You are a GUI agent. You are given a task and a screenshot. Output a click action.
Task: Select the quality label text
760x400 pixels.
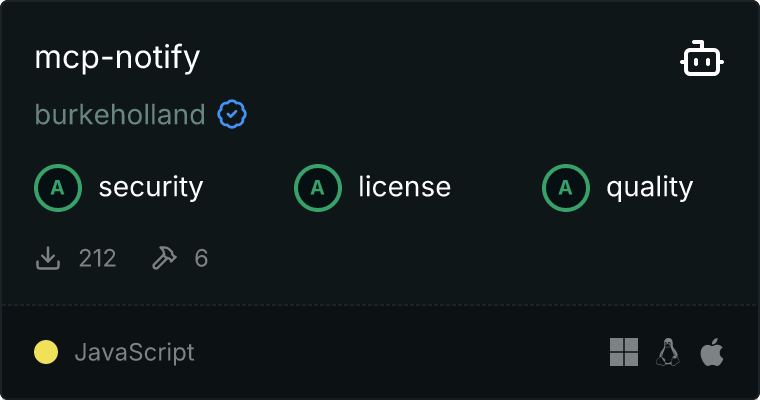tap(650, 188)
